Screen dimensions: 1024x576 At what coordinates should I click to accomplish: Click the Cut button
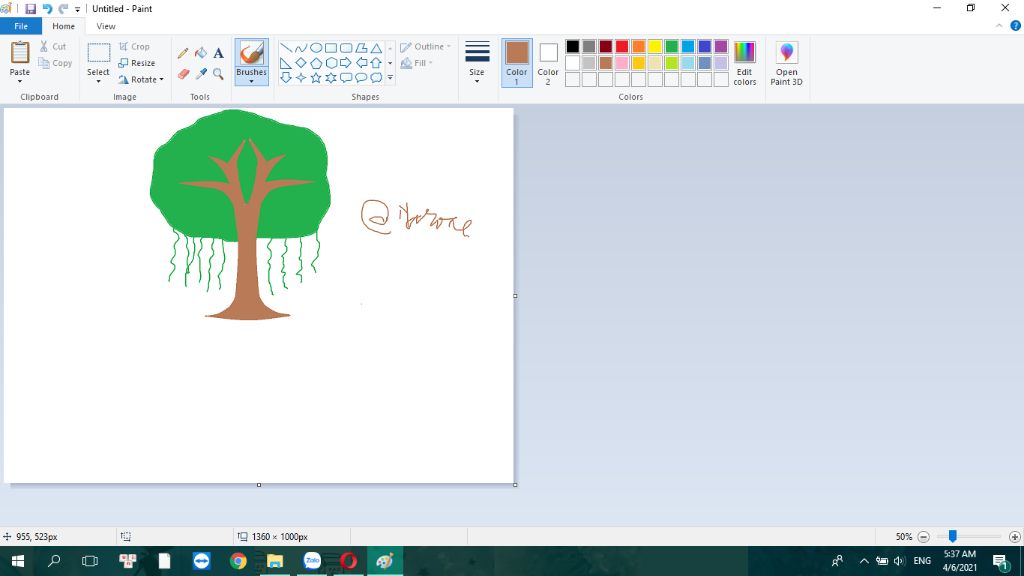pyautogui.click(x=52, y=47)
